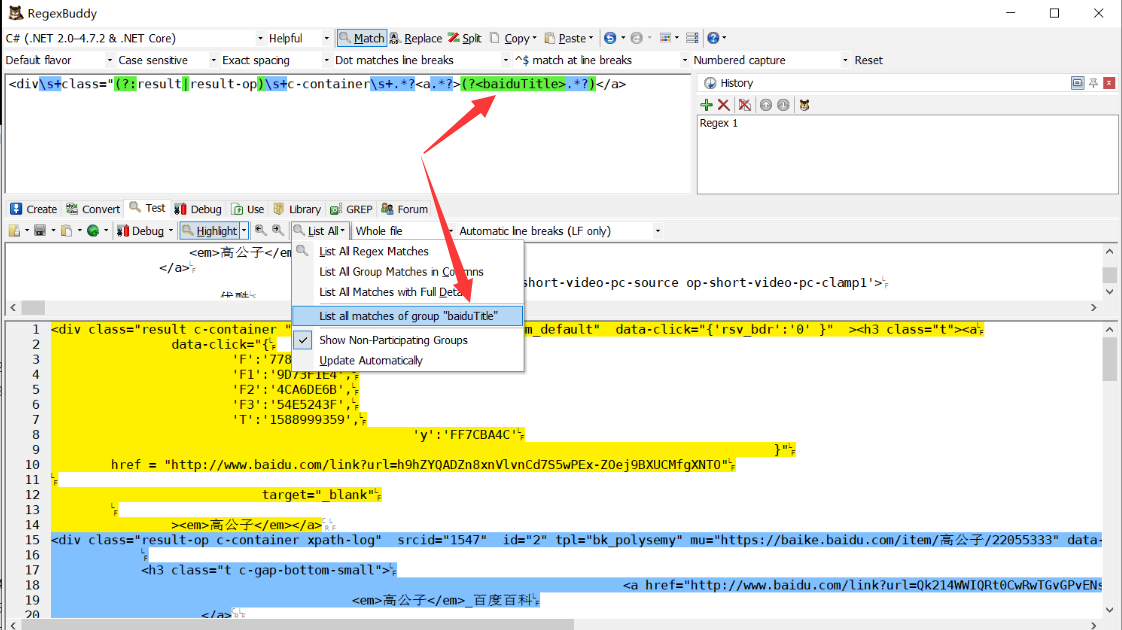Toggle ^$ match at line breaks
1122x630 pixels.
tap(601, 60)
